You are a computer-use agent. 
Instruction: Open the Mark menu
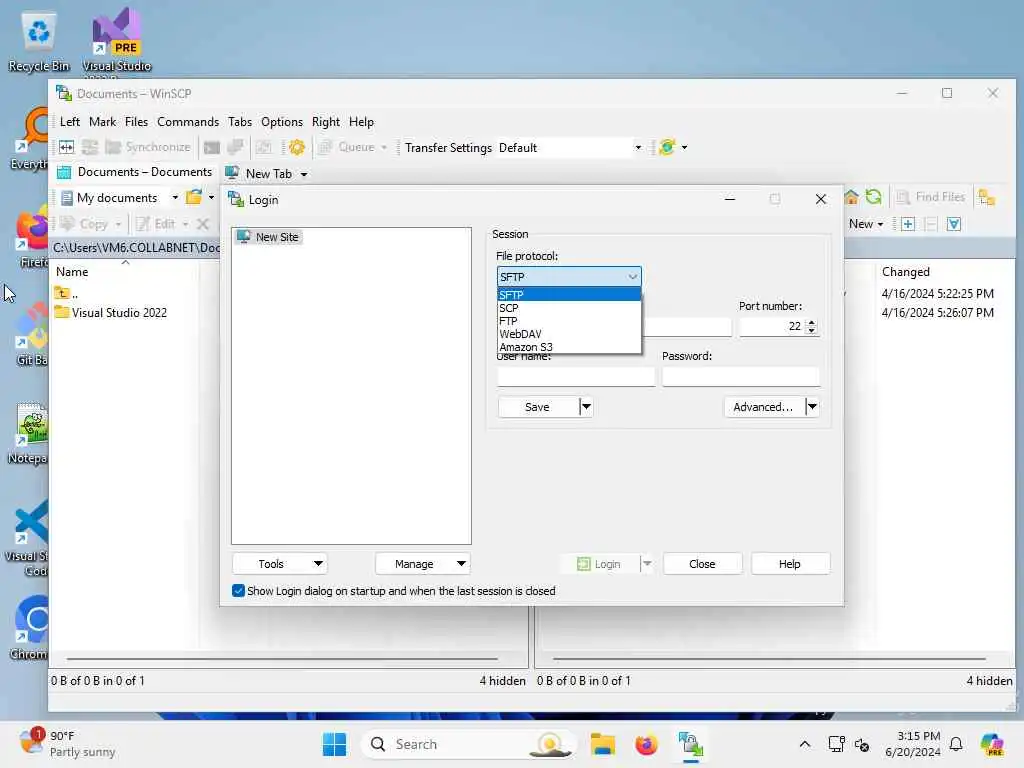[103, 122]
